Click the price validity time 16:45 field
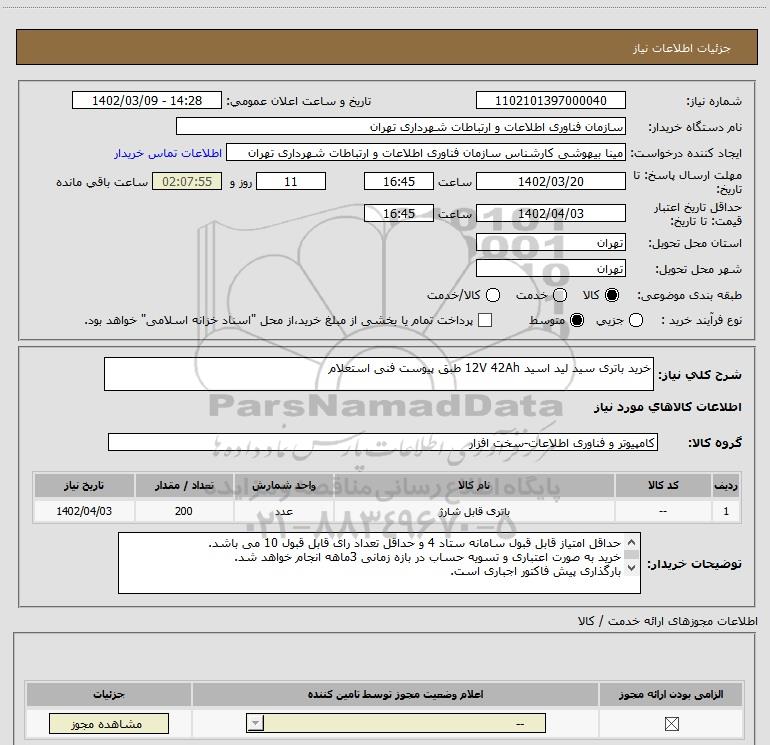 399,213
